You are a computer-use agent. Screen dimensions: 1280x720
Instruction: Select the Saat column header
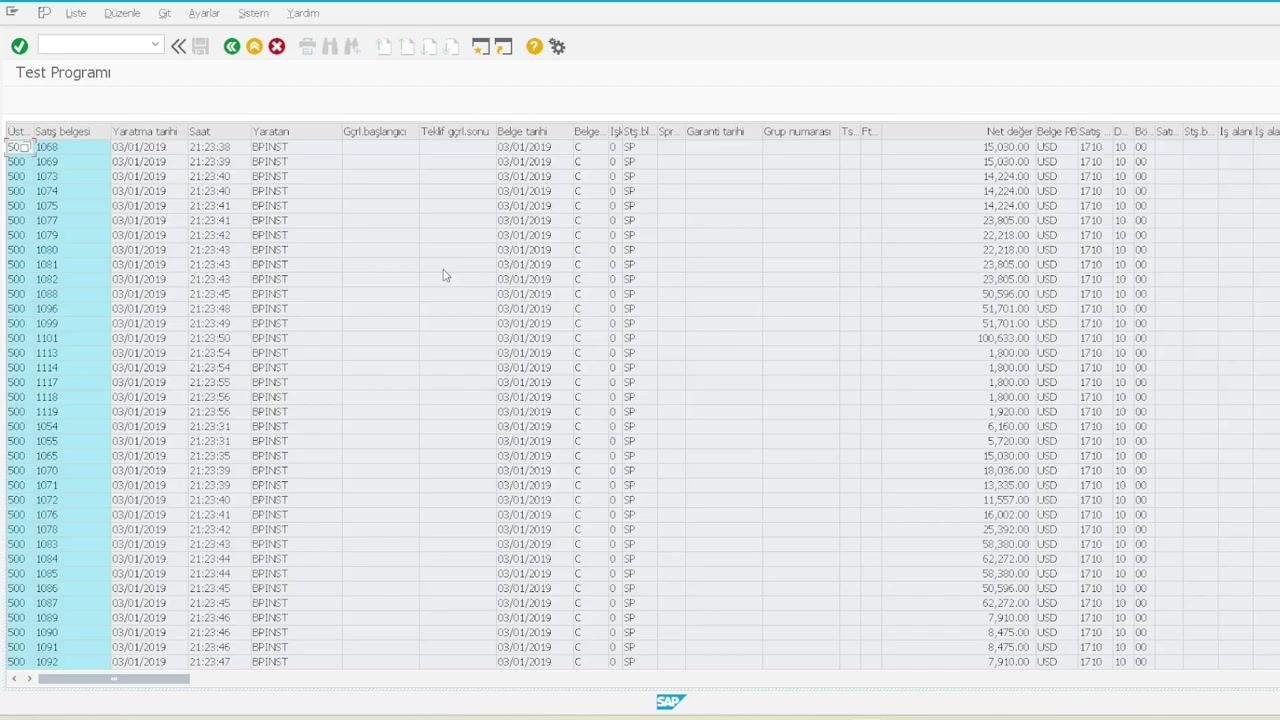(x=219, y=131)
